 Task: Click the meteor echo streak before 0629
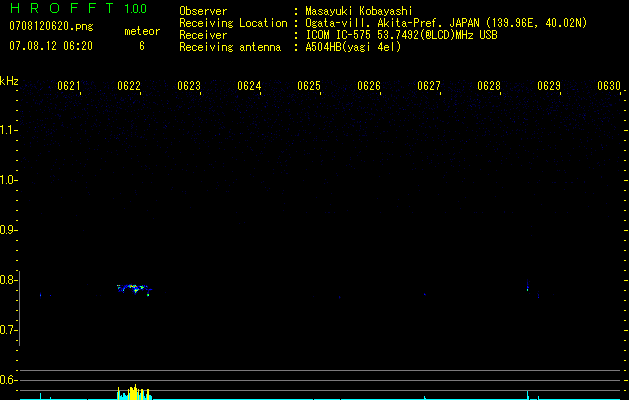tap(528, 285)
